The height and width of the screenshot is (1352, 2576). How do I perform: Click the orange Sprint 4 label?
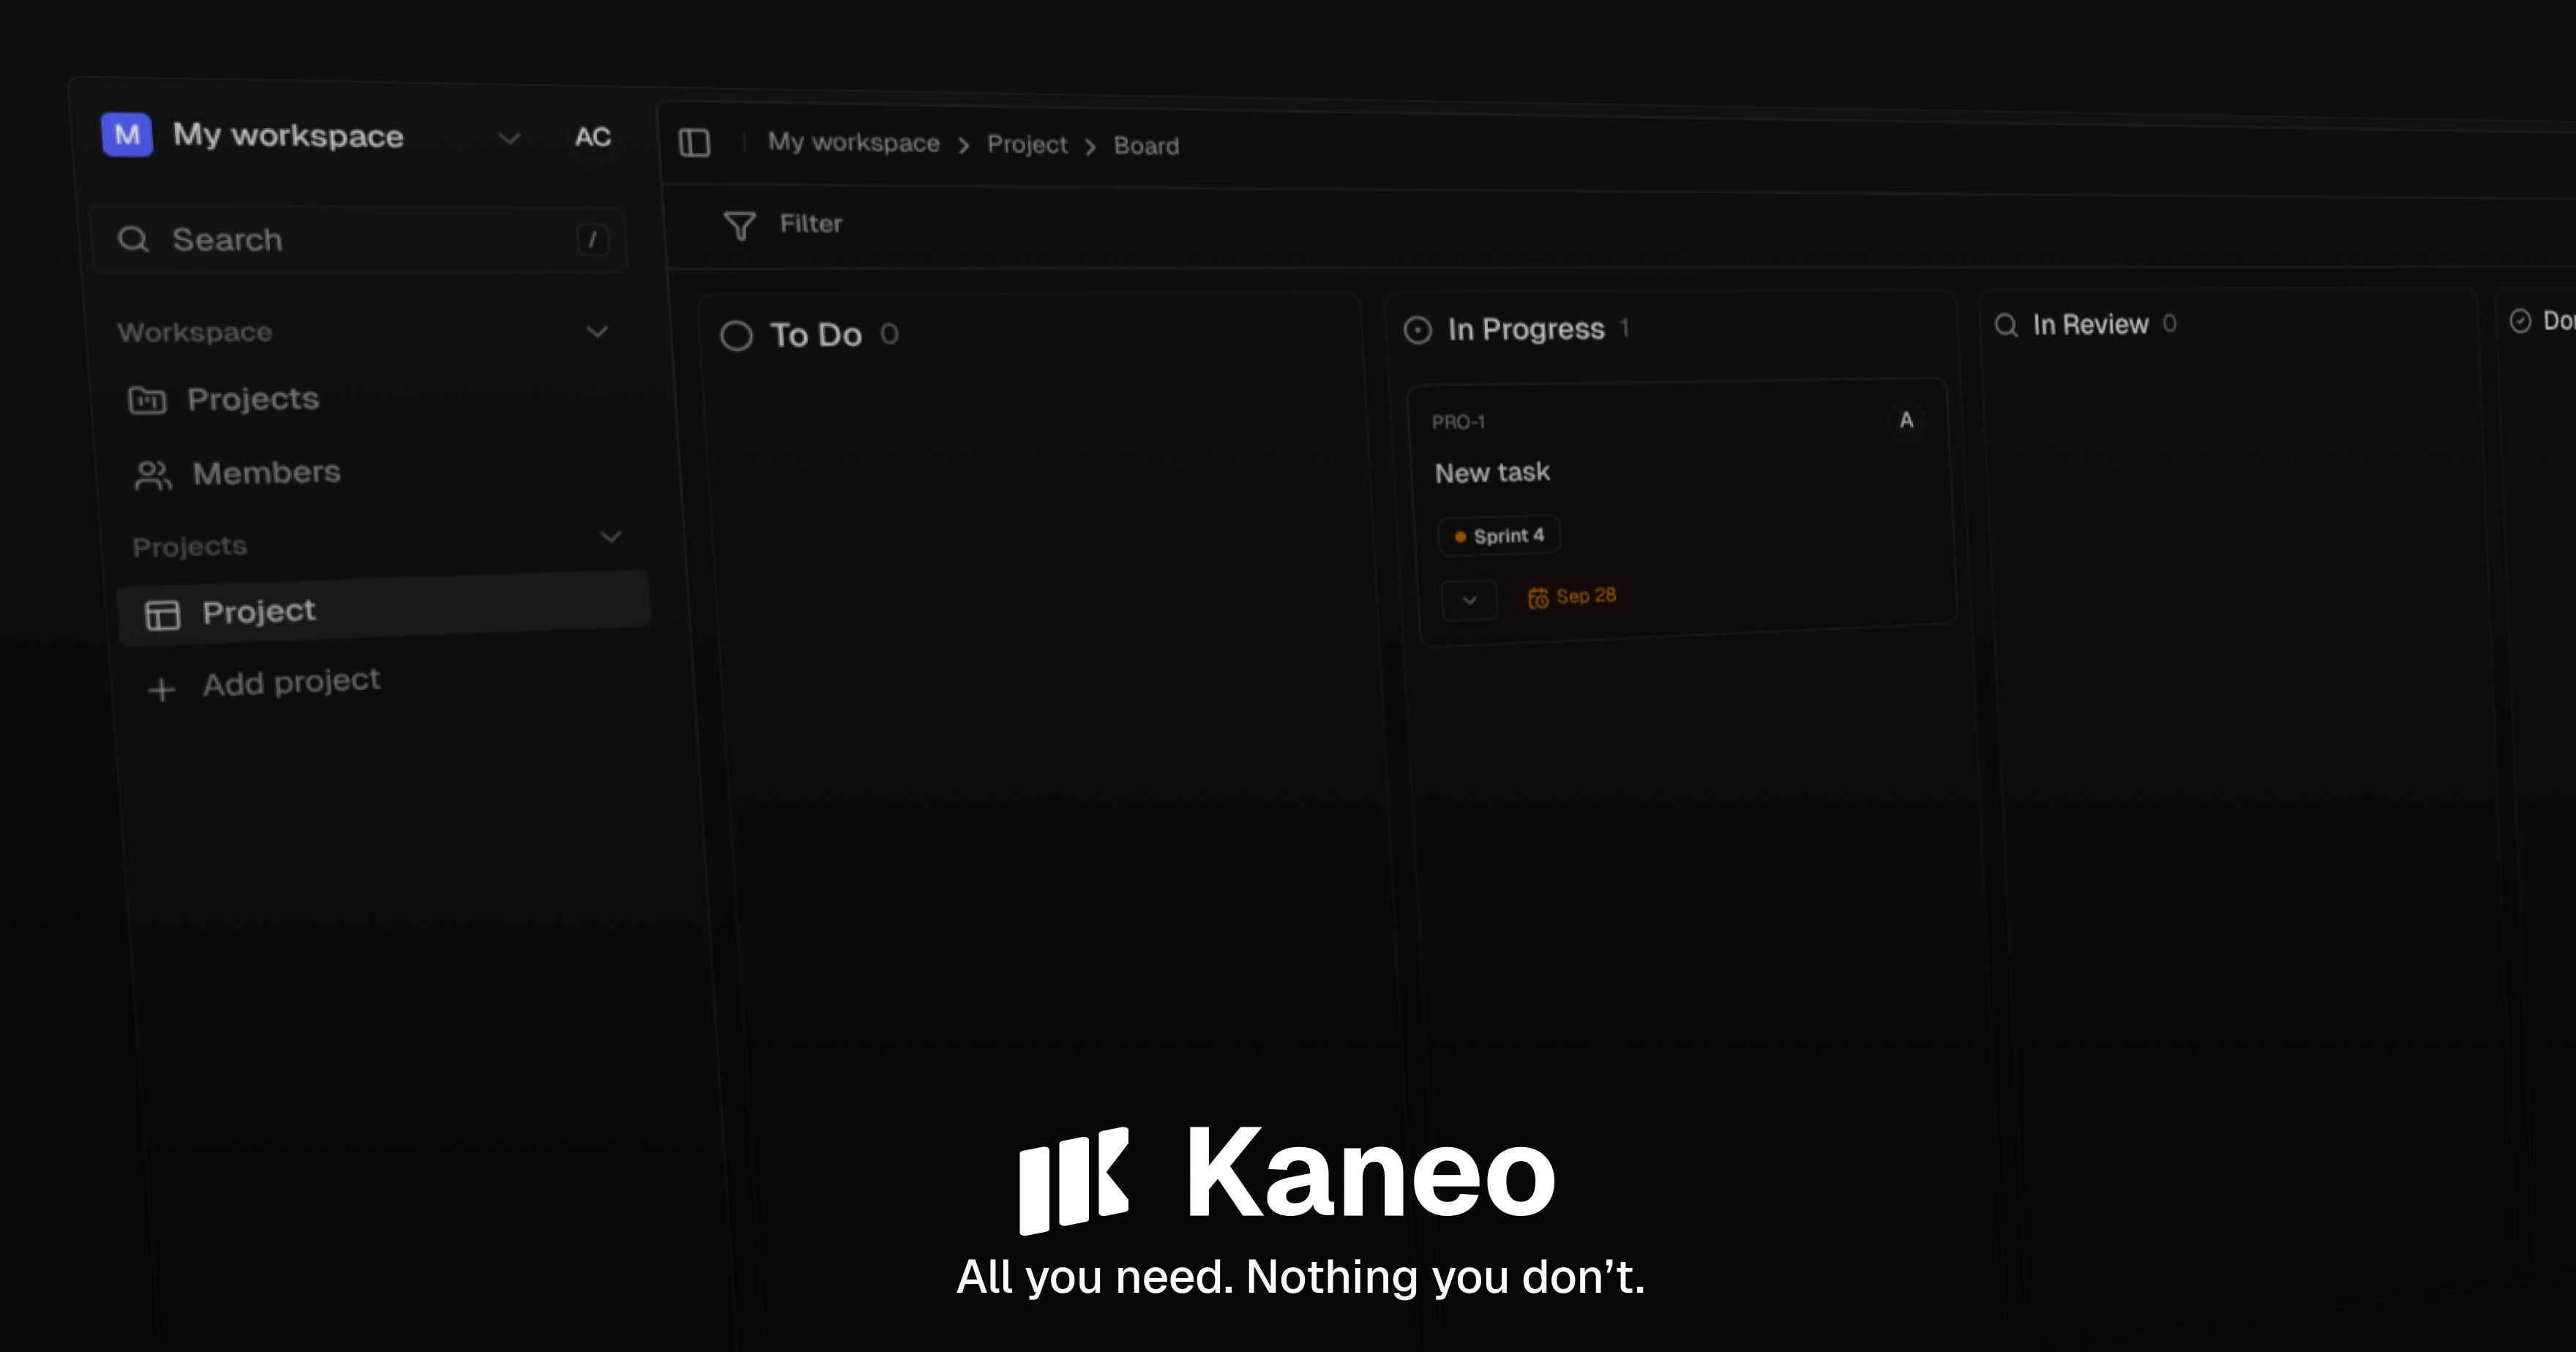click(1499, 536)
